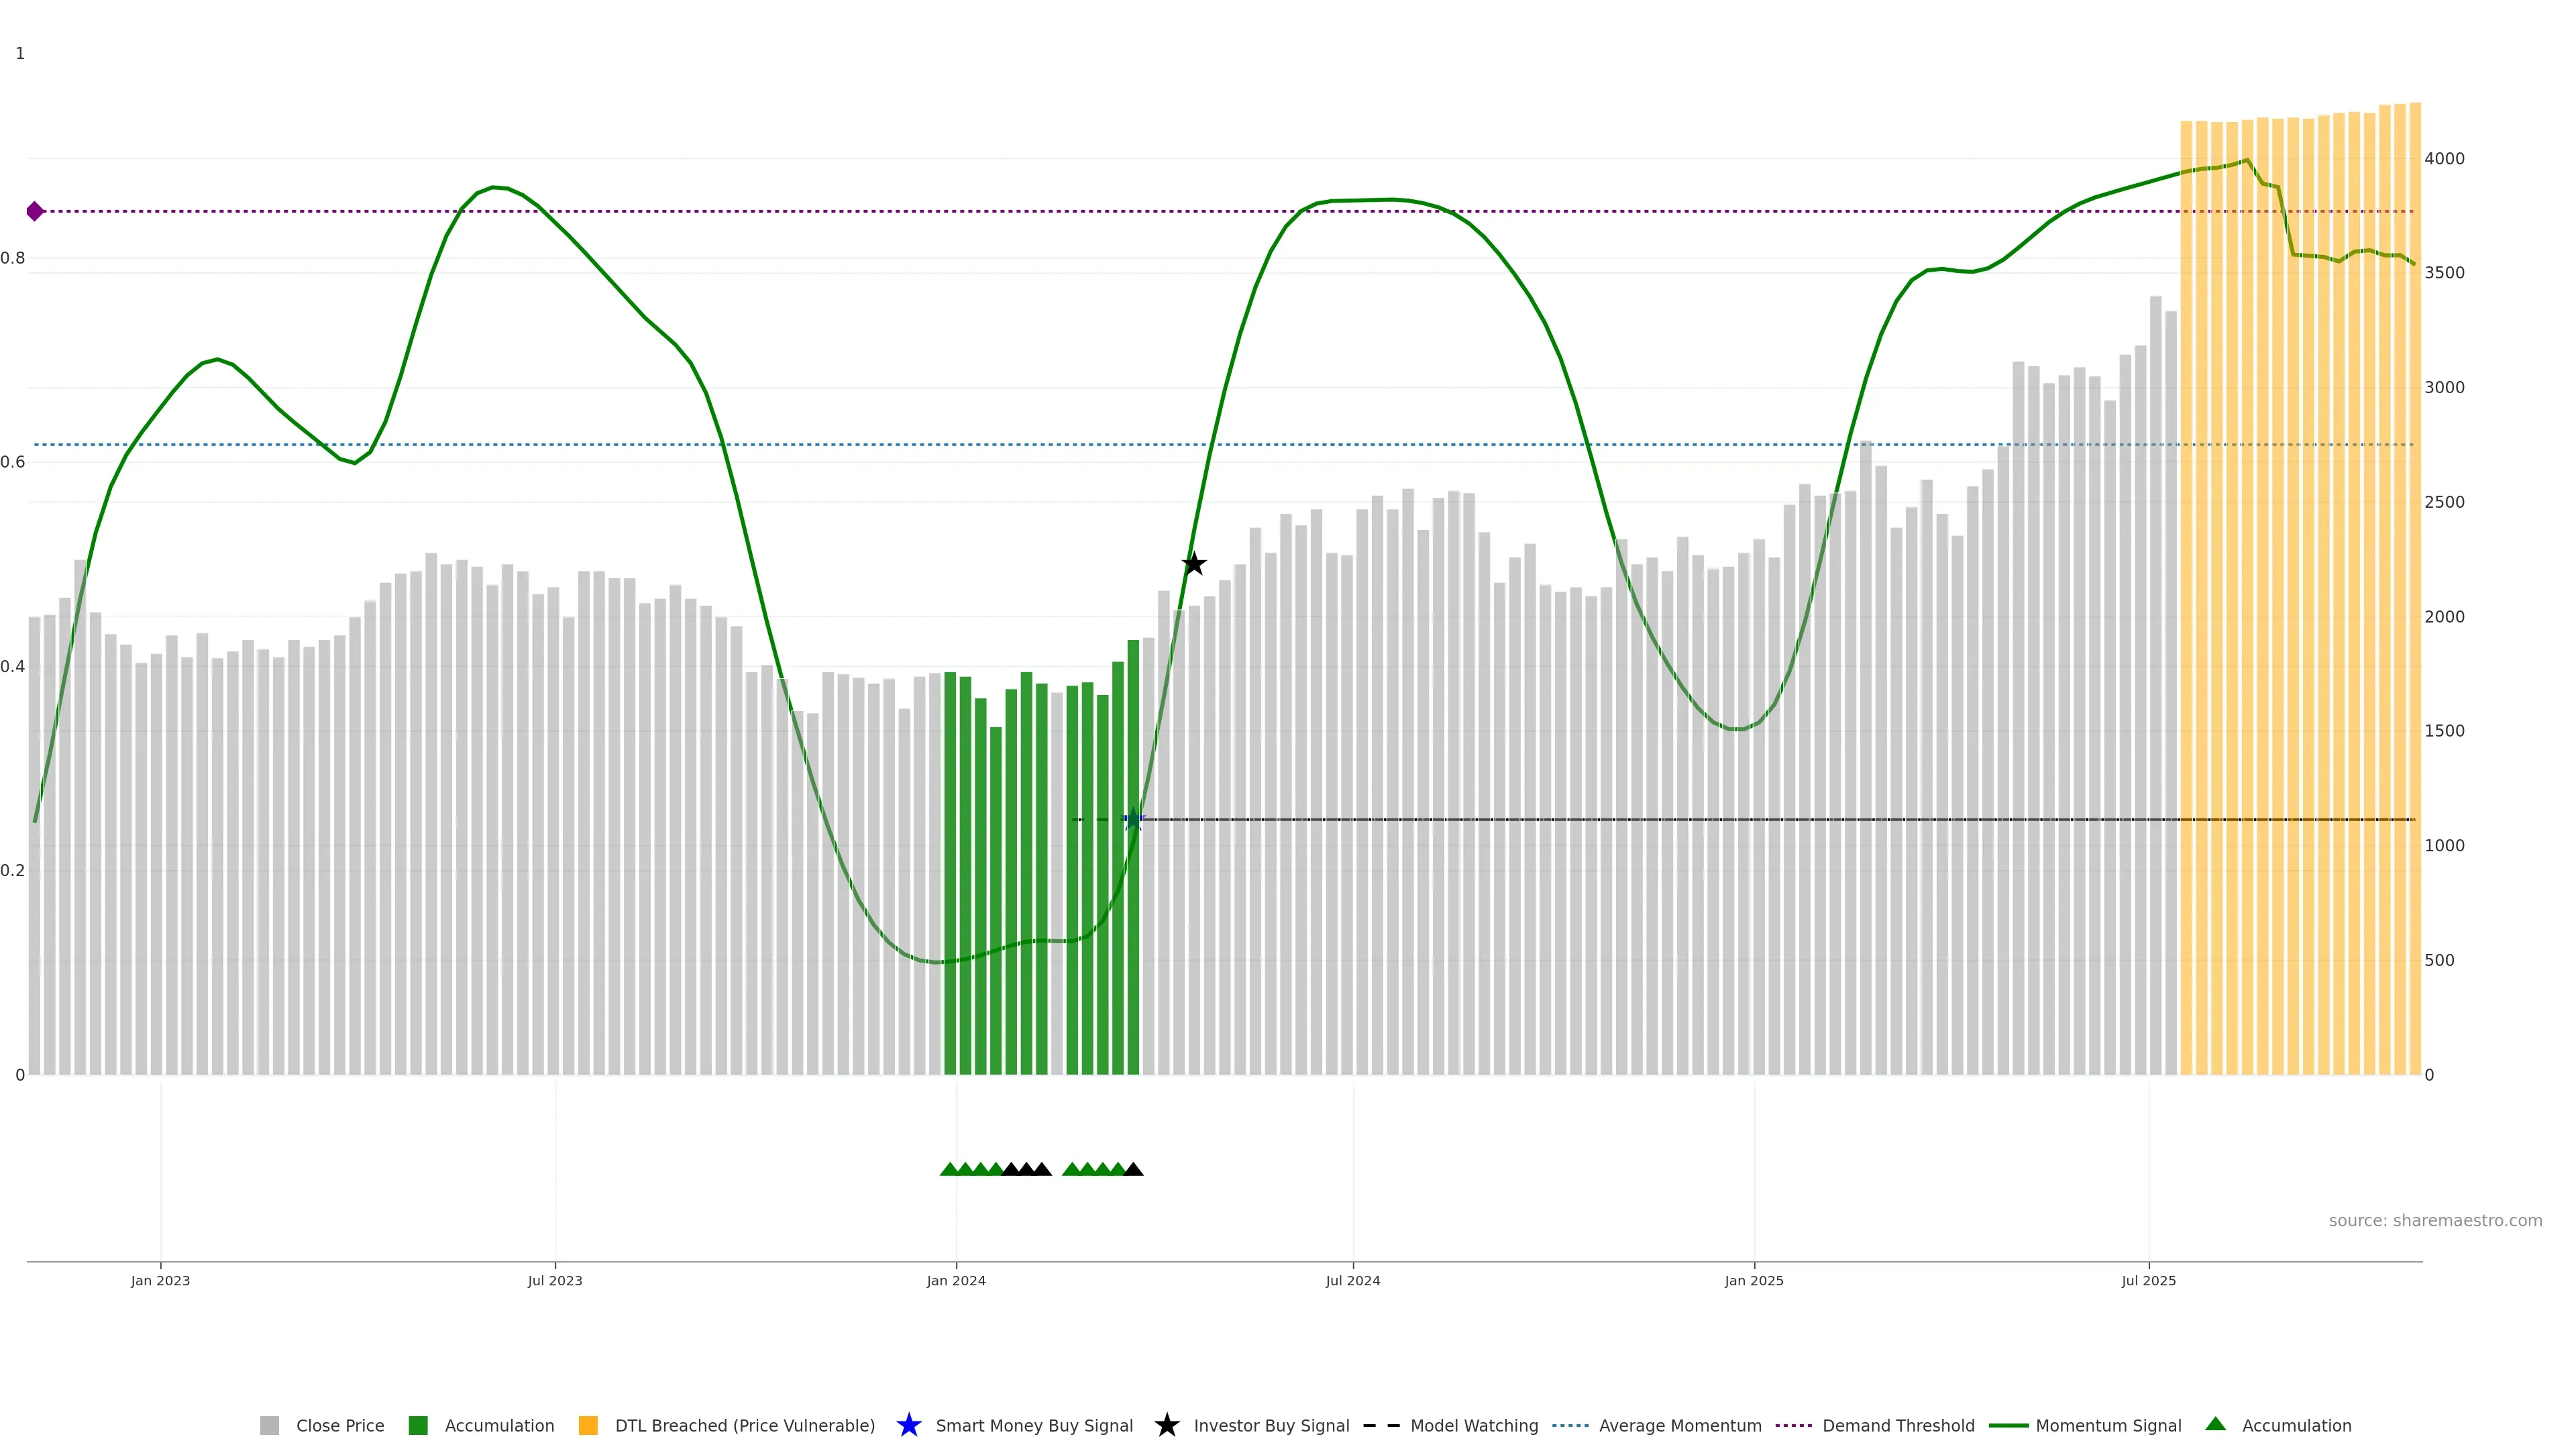The width and height of the screenshot is (2576, 1449).
Task: Toggle Close Price series in legend
Action: coord(339,1425)
